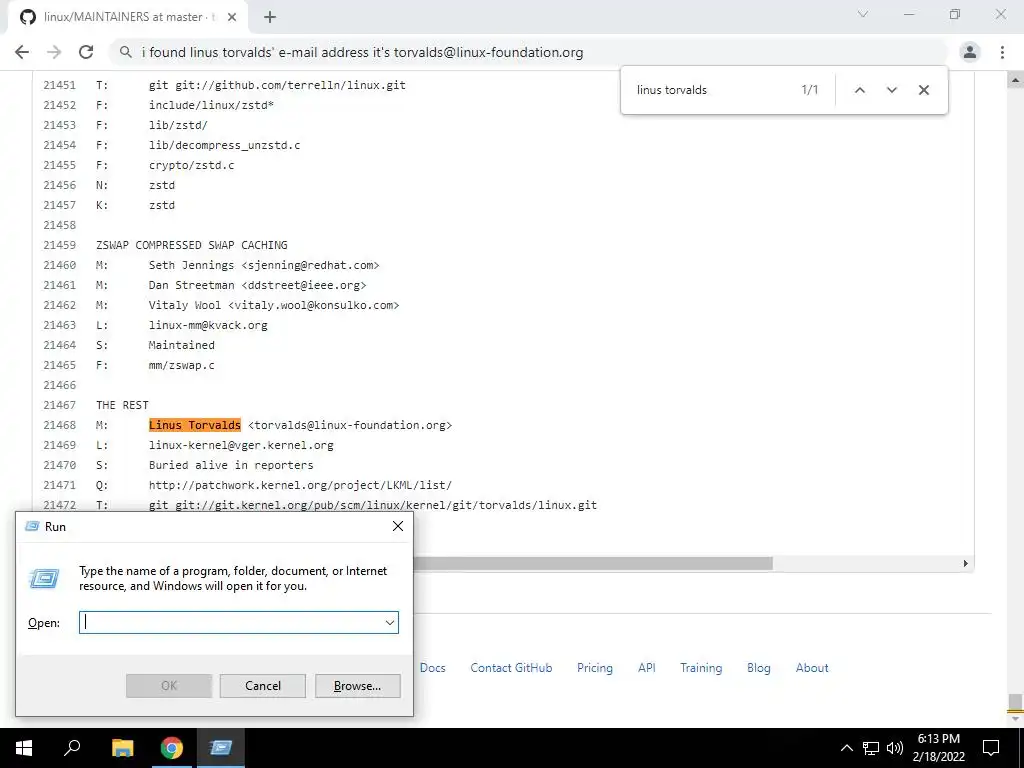The image size is (1024, 768).
Task: Open the API footer link
Action: click(647, 668)
